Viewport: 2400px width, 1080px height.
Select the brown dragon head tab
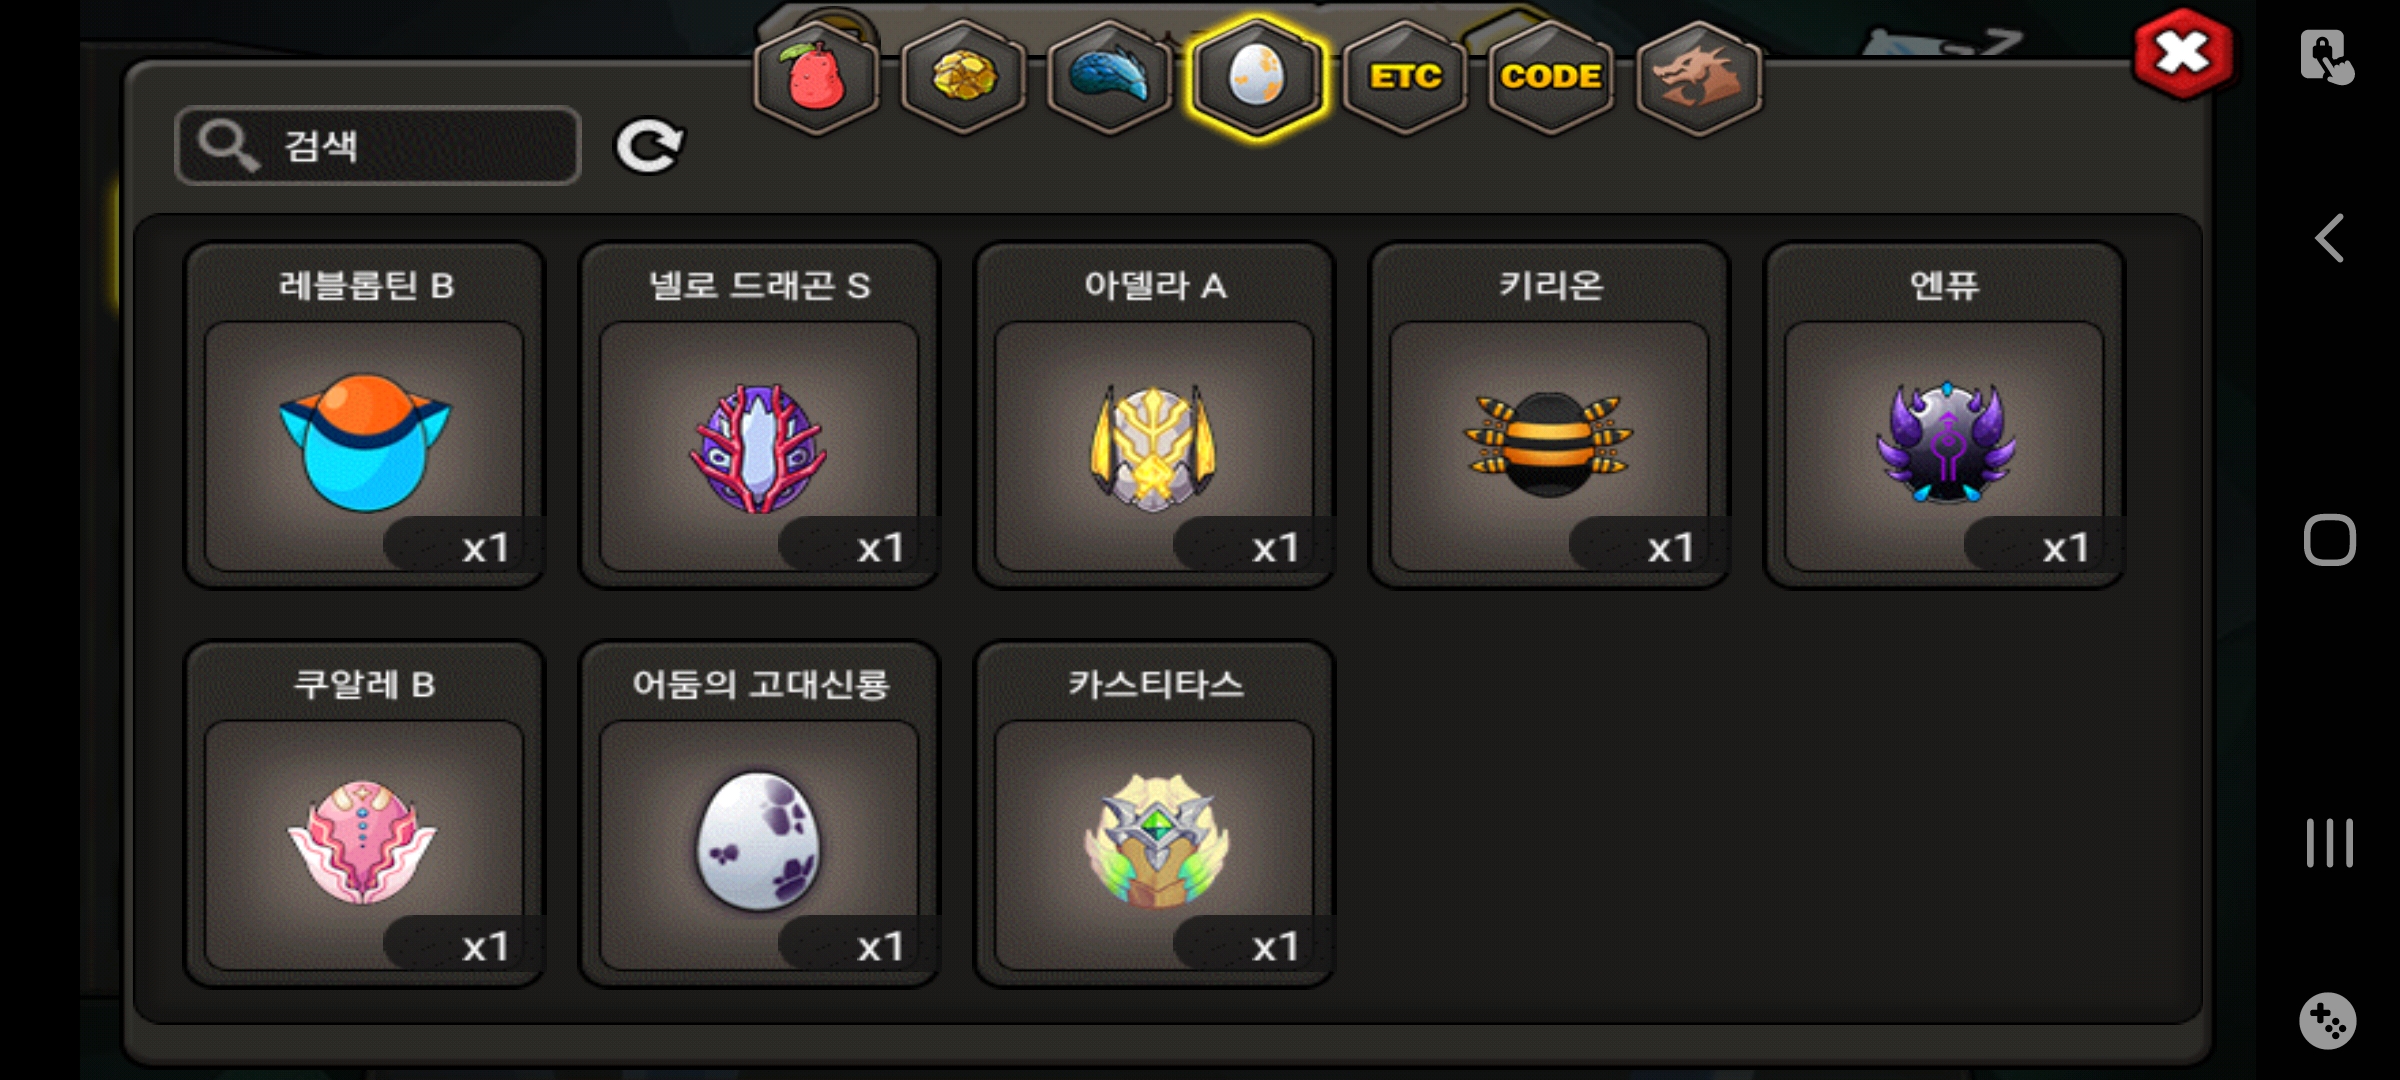[1699, 77]
